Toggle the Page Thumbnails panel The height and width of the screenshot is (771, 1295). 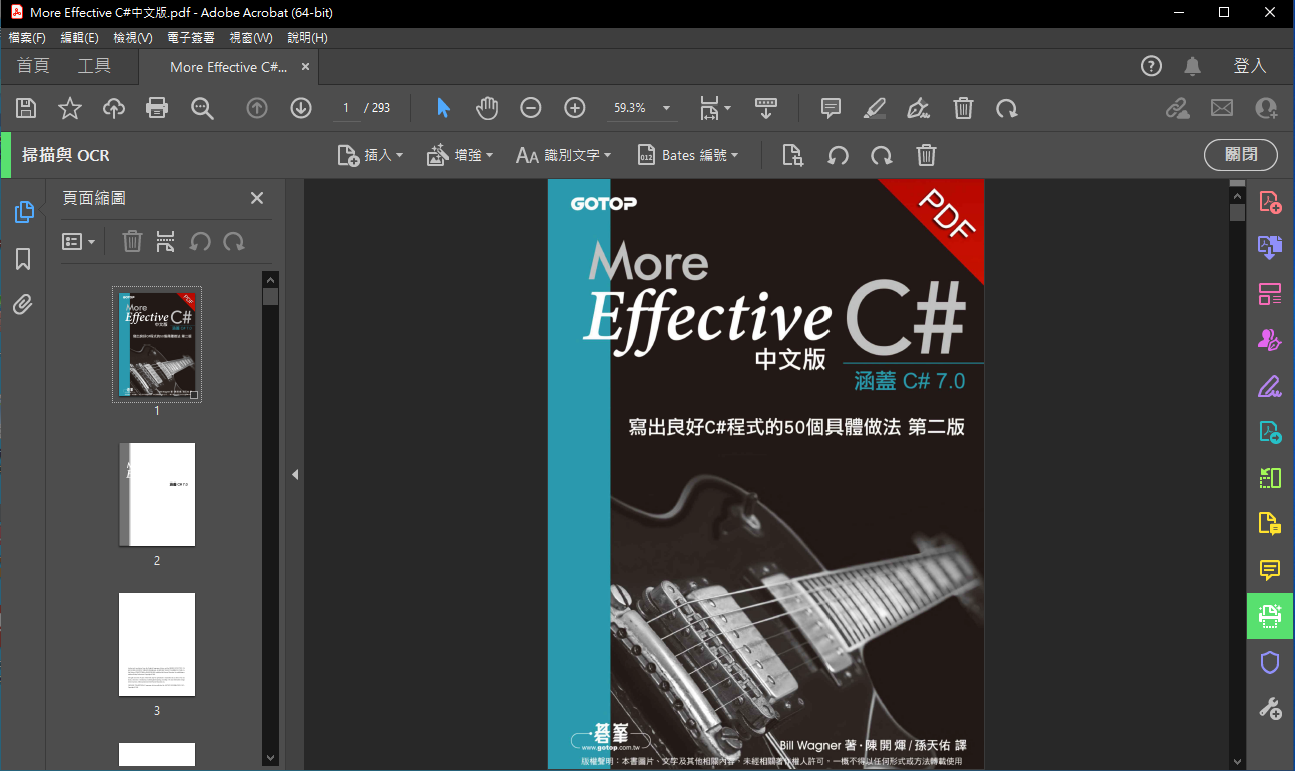click(23, 212)
